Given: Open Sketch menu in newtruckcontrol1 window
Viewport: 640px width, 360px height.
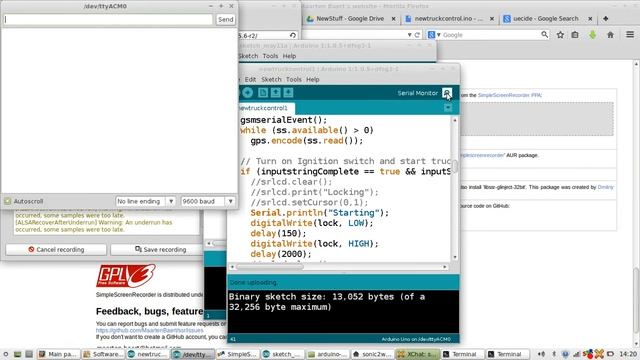Looking at the screenshot, I should pyautogui.click(x=271, y=80).
